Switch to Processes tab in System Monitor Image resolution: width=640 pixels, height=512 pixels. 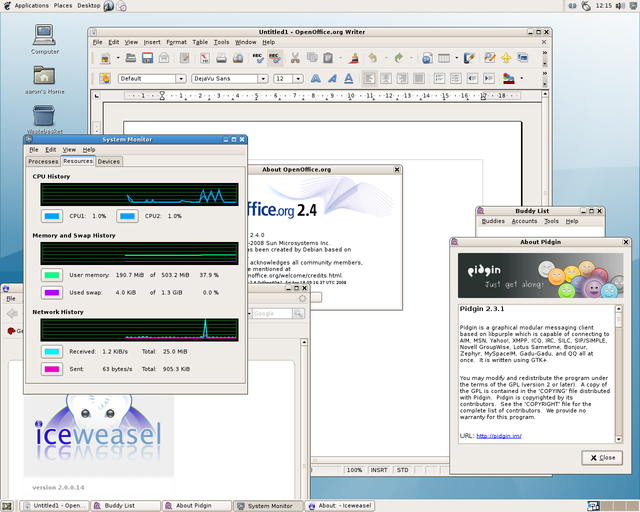click(x=43, y=161)
